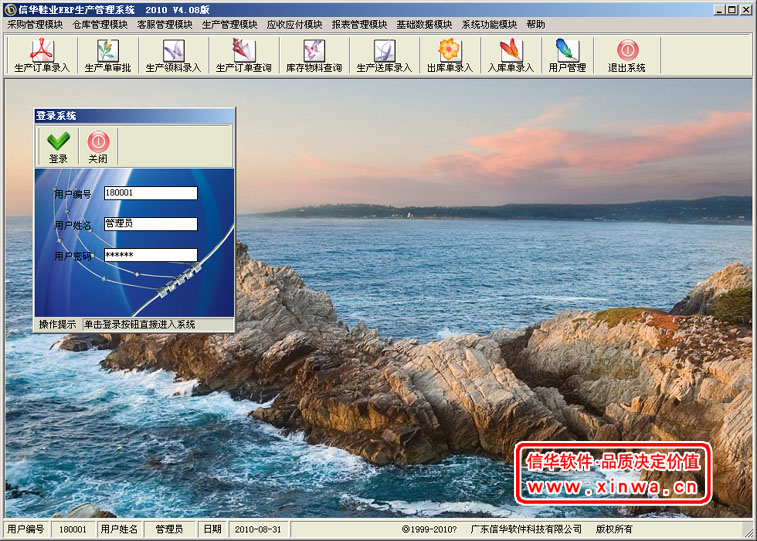Click status bar date 2010-08-31

258,529
